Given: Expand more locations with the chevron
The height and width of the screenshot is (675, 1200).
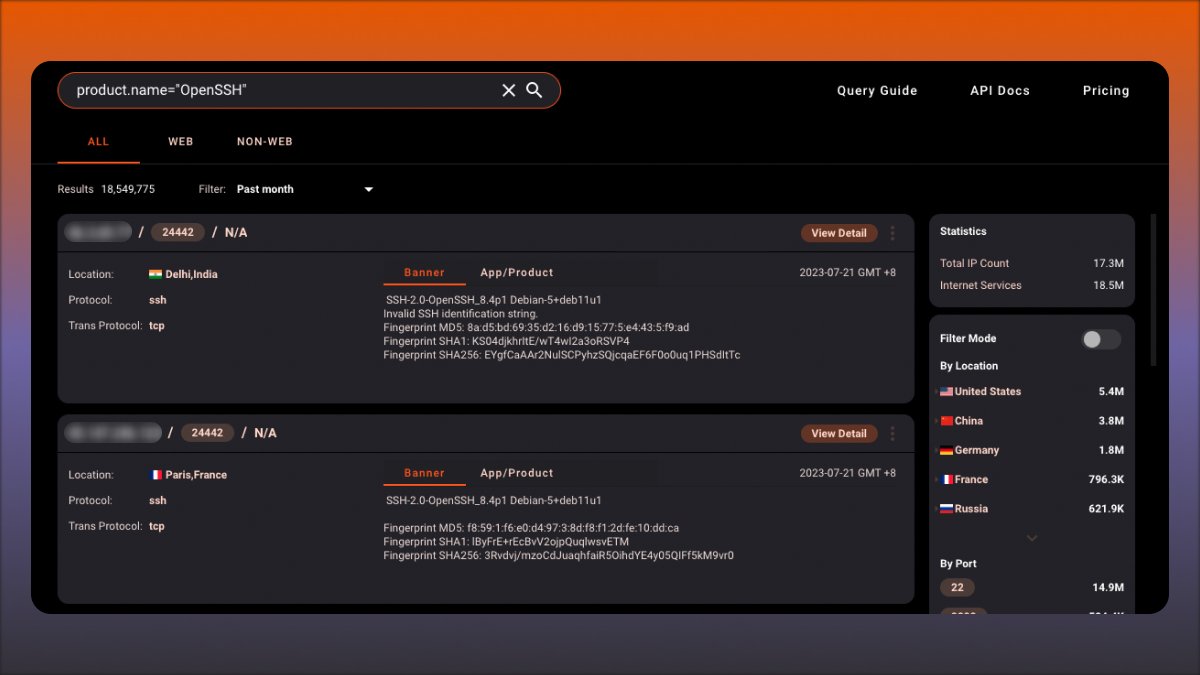Looking at the screenshot, I should (1031, 538).
